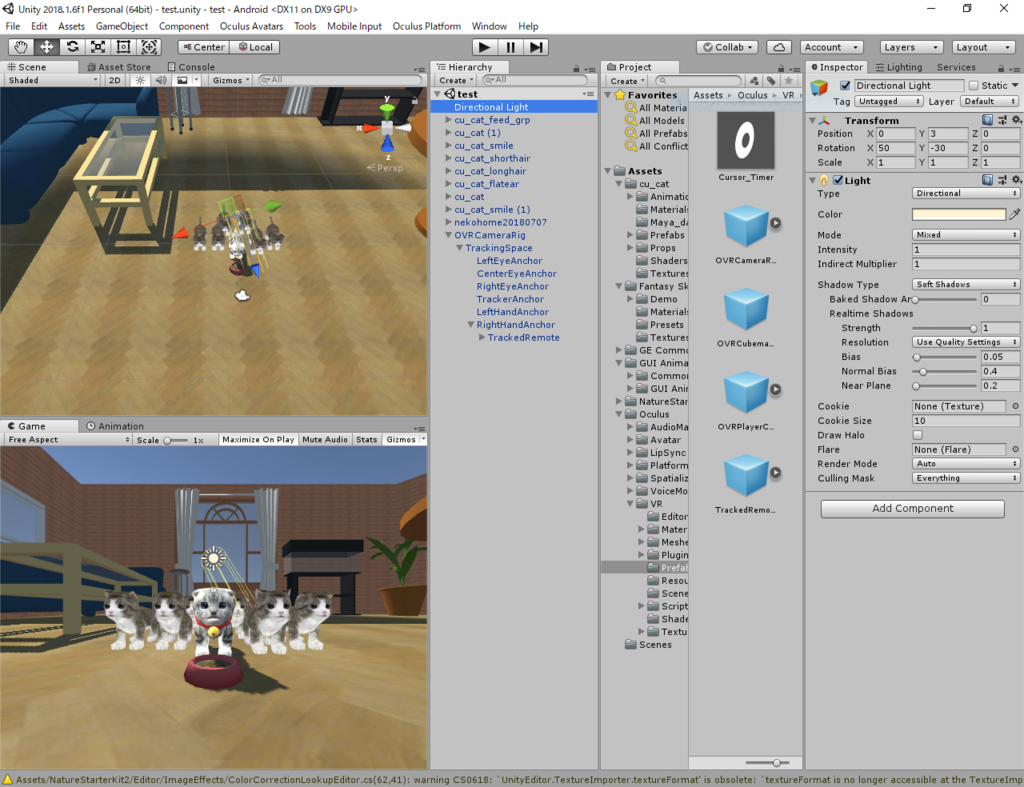The image size is (1024, 787).
Task: Search by type in Project panel
Action: (x=754, y=81)
